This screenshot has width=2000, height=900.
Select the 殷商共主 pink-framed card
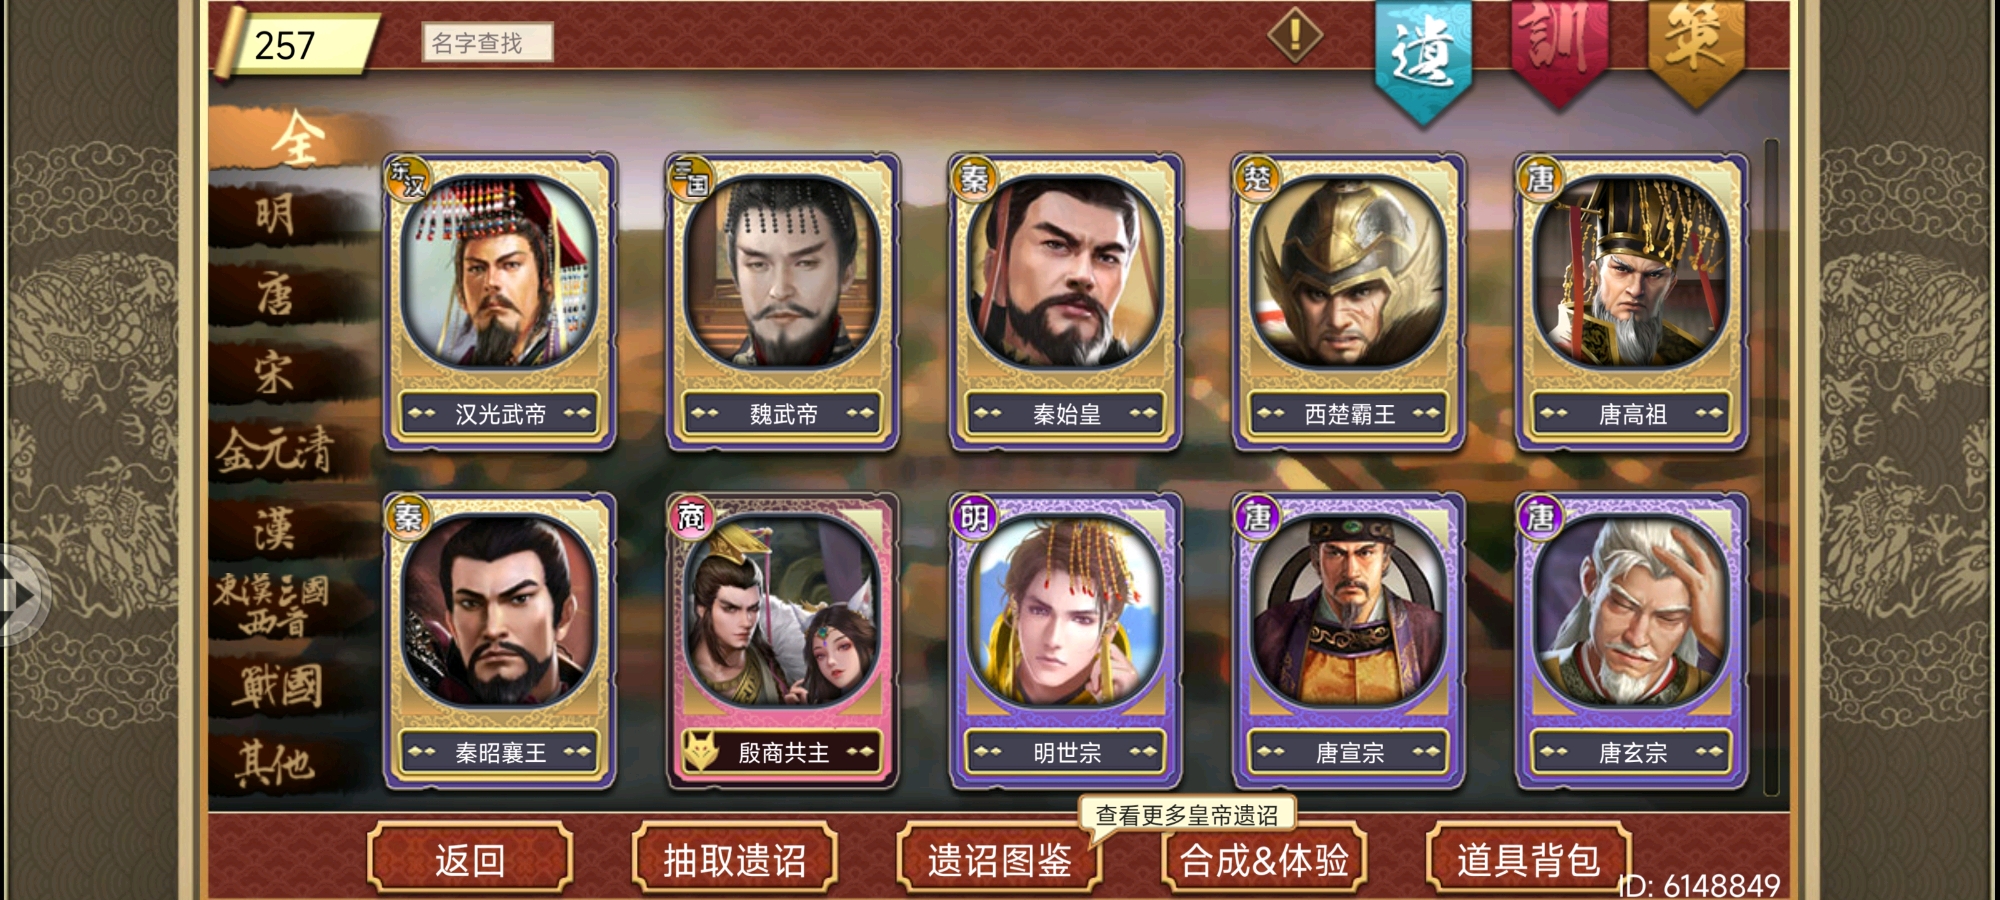[783, 641]
